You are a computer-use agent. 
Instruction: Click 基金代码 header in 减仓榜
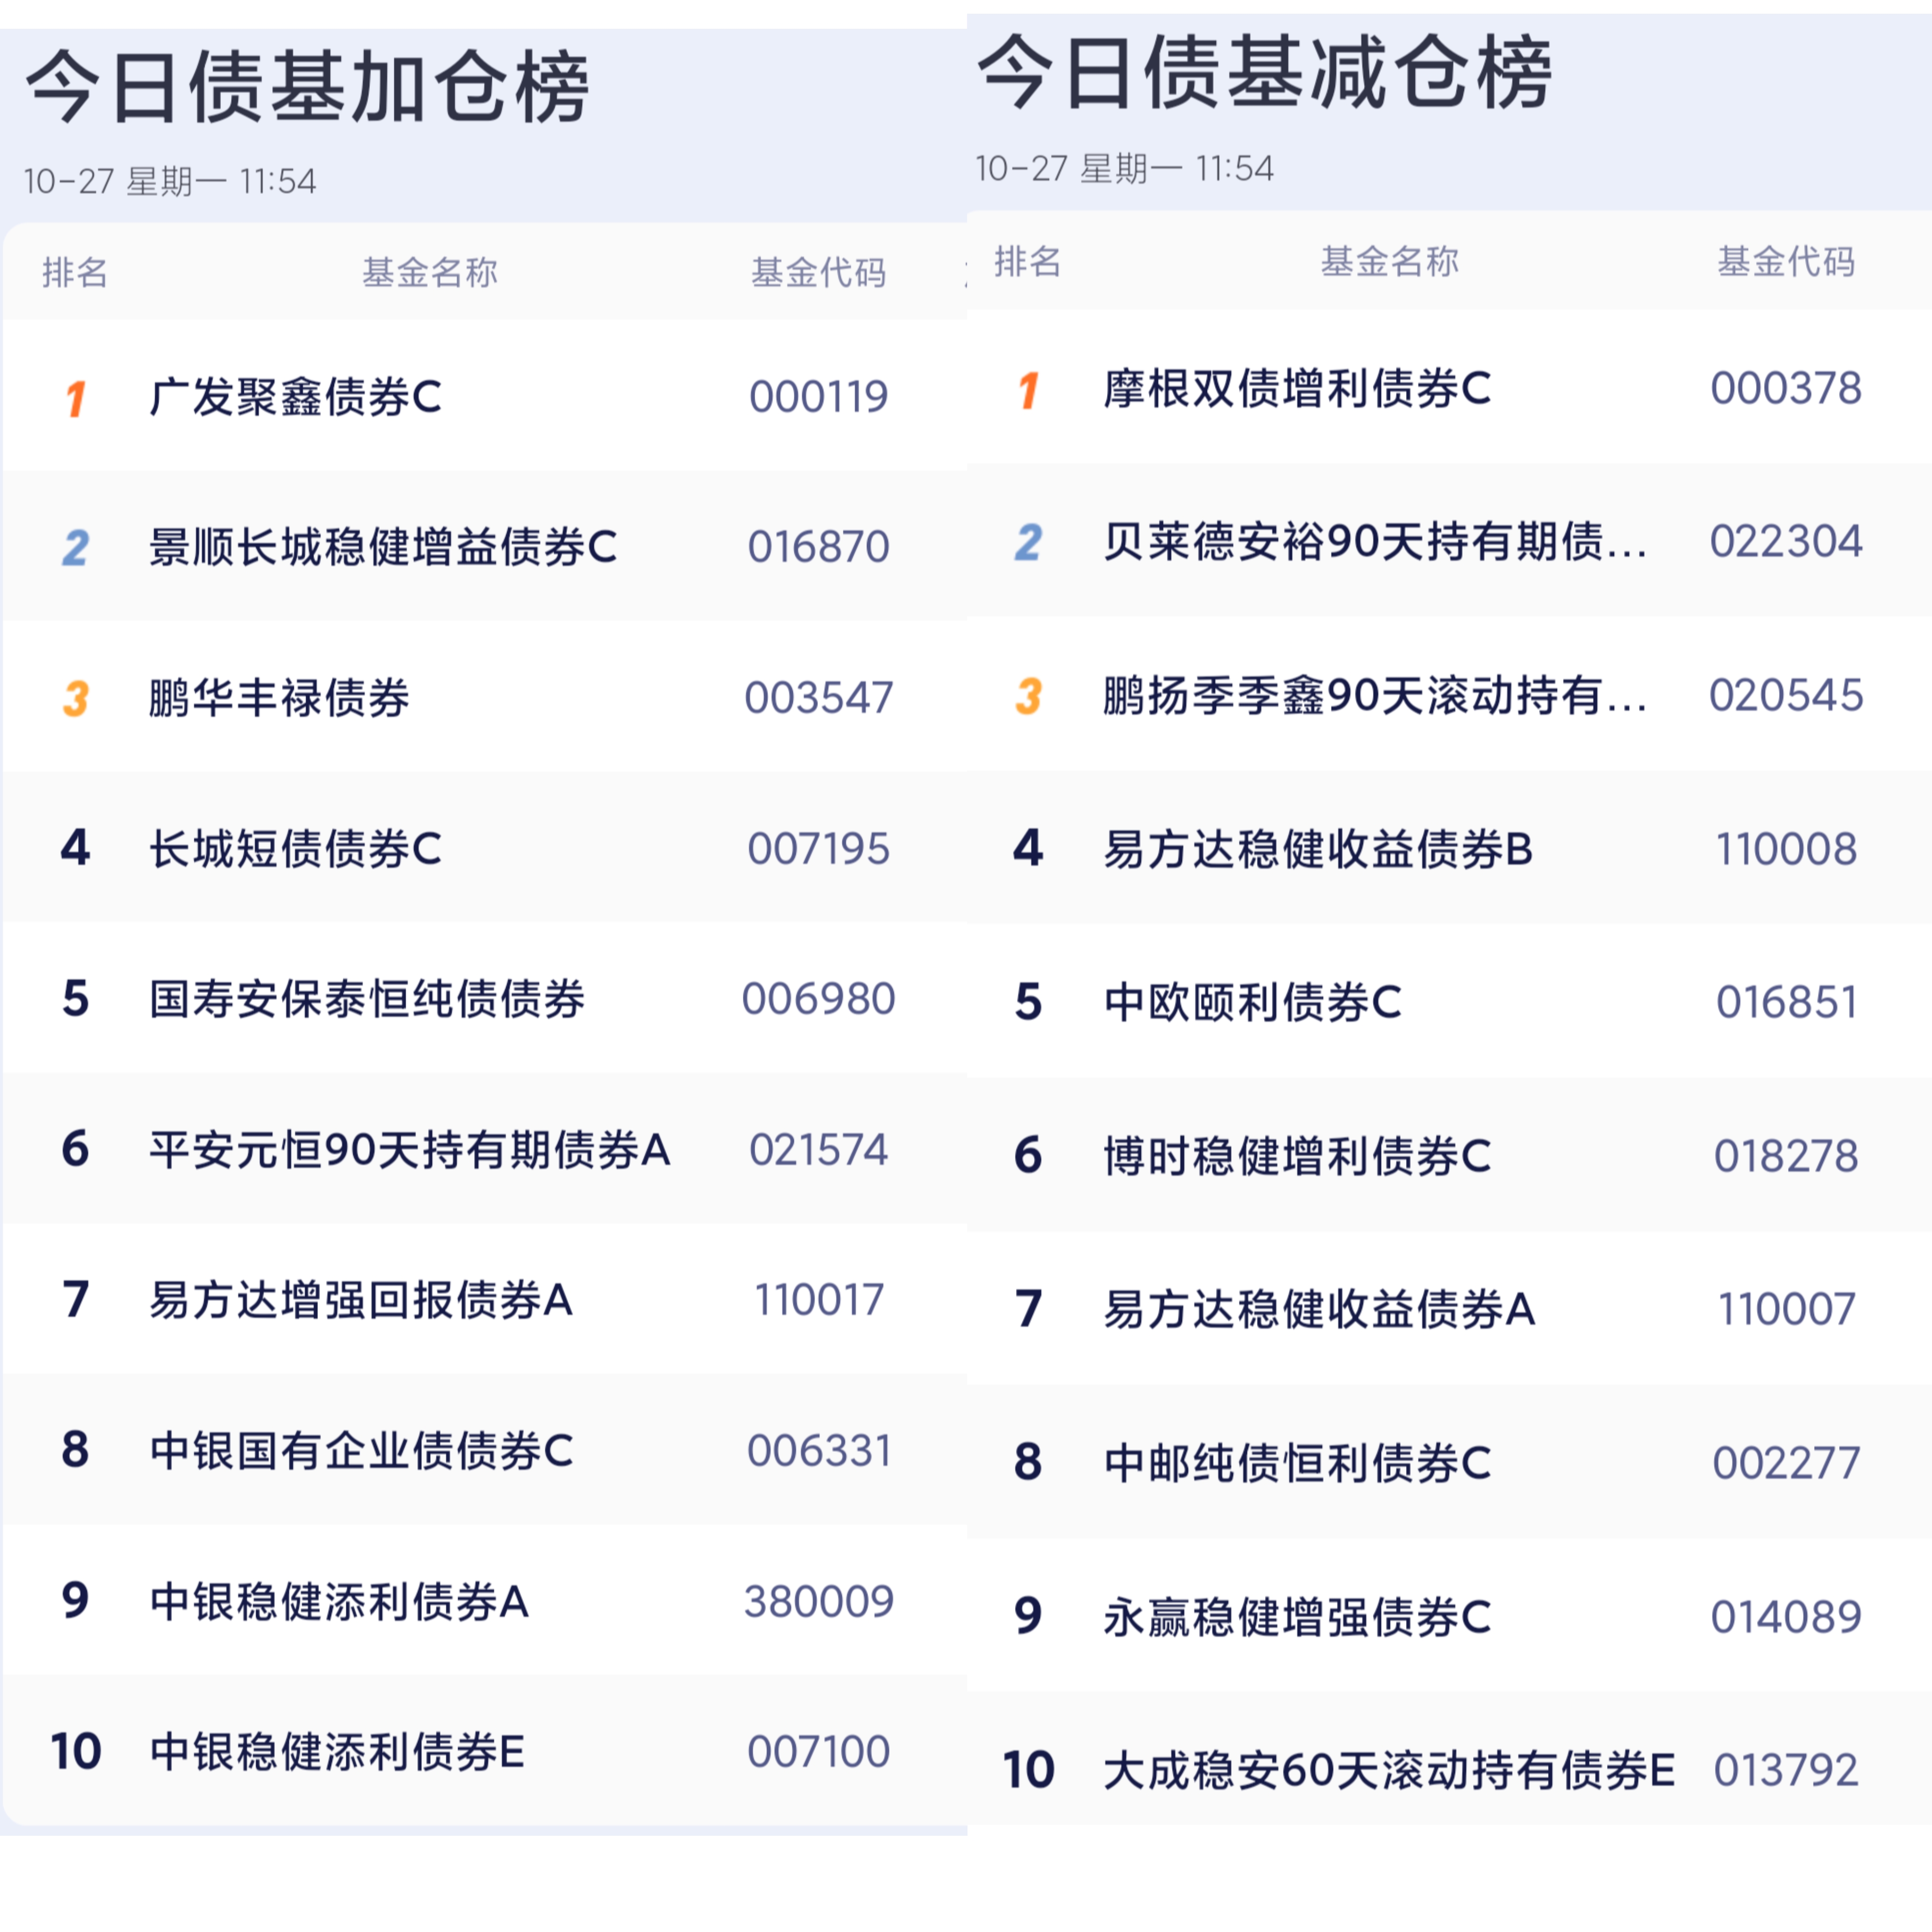click(x=1785, y=262)
